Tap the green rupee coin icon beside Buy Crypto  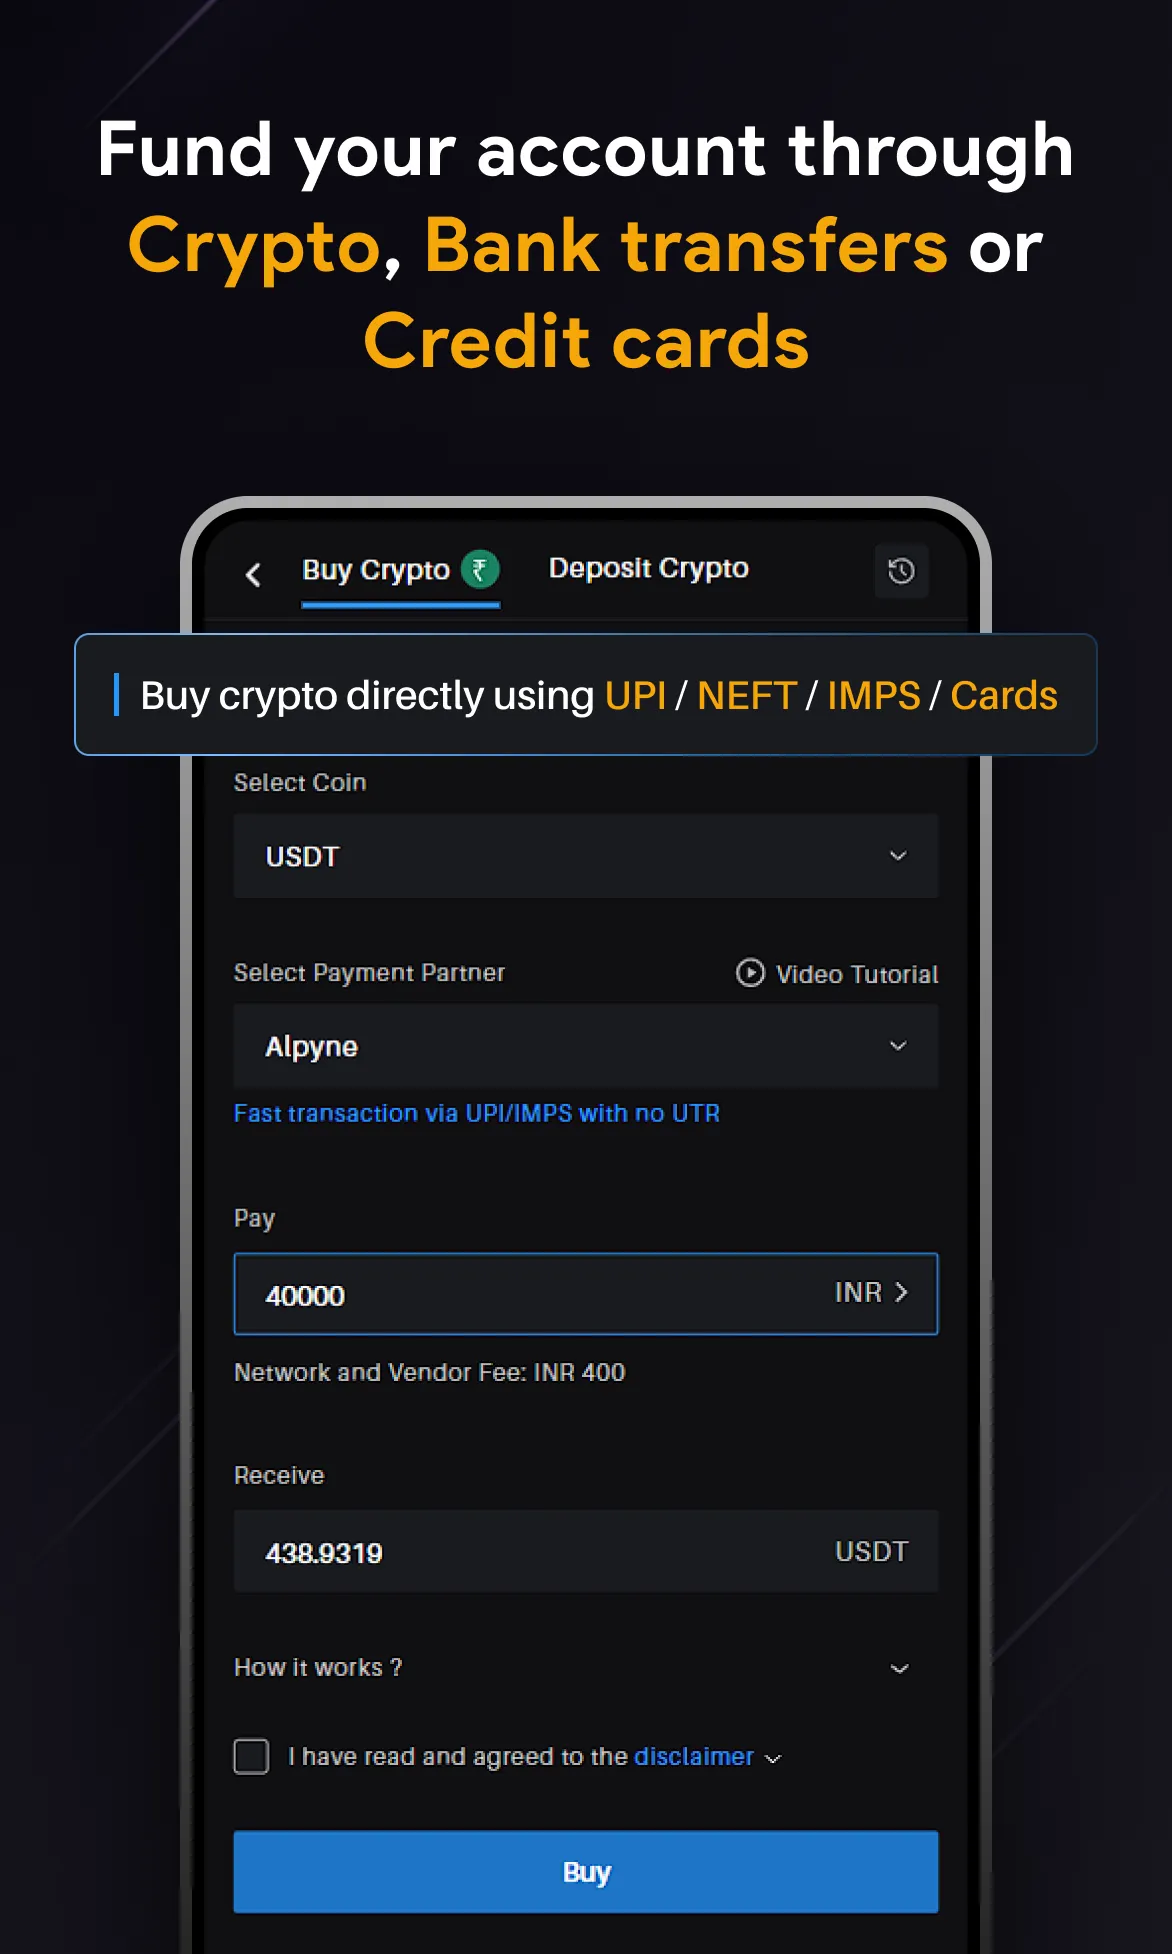tap(482, 568)
